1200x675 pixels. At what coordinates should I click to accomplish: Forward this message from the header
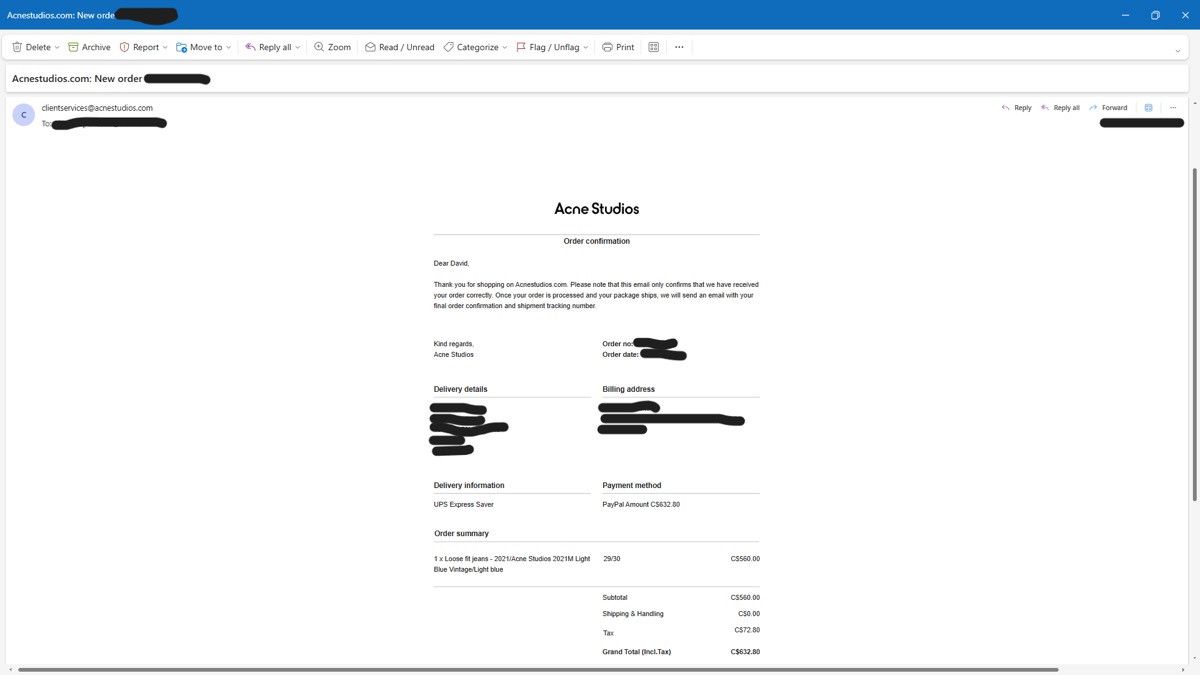(1108, 108)
